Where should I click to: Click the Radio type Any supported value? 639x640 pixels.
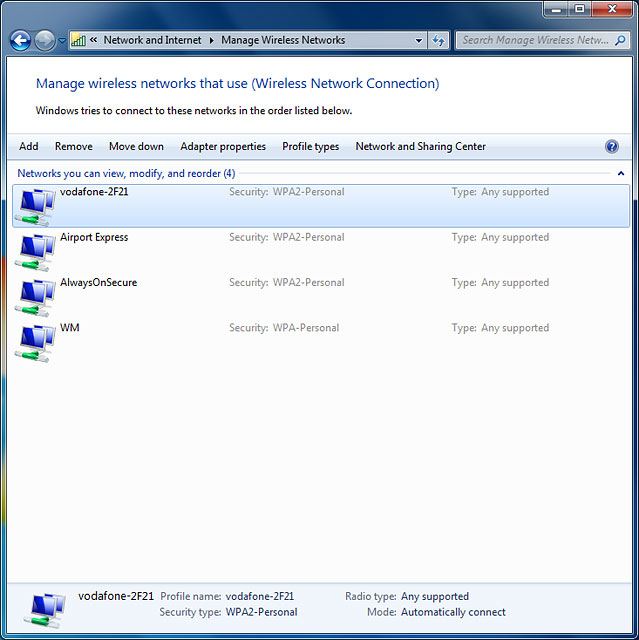click(435, 596)
